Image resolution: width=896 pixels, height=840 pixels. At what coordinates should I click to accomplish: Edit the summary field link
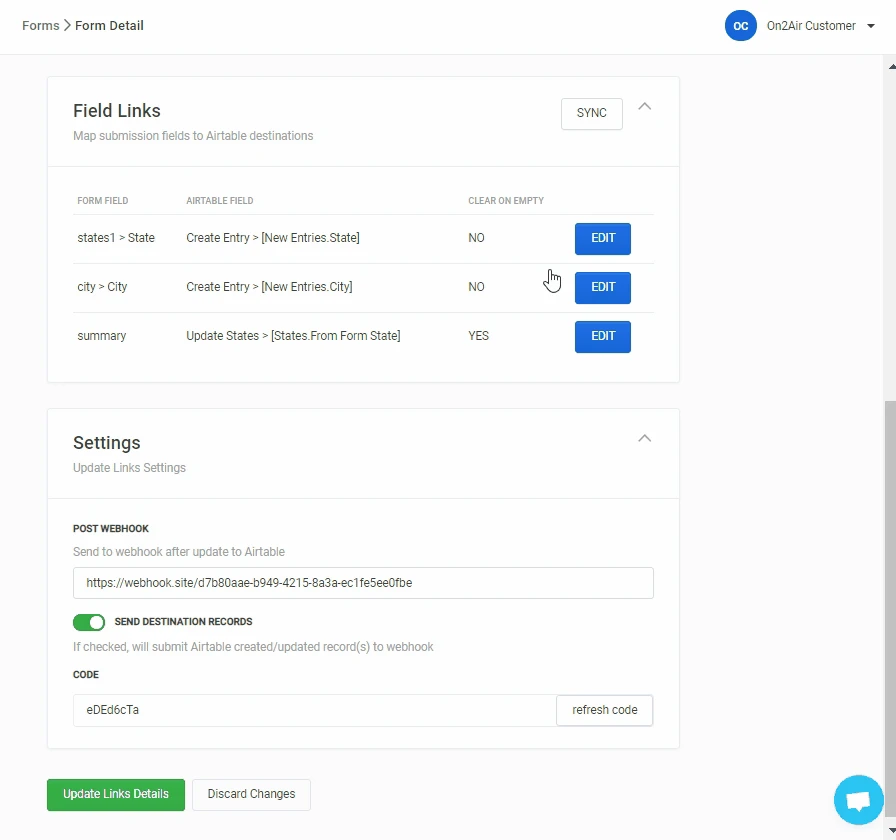602,337
